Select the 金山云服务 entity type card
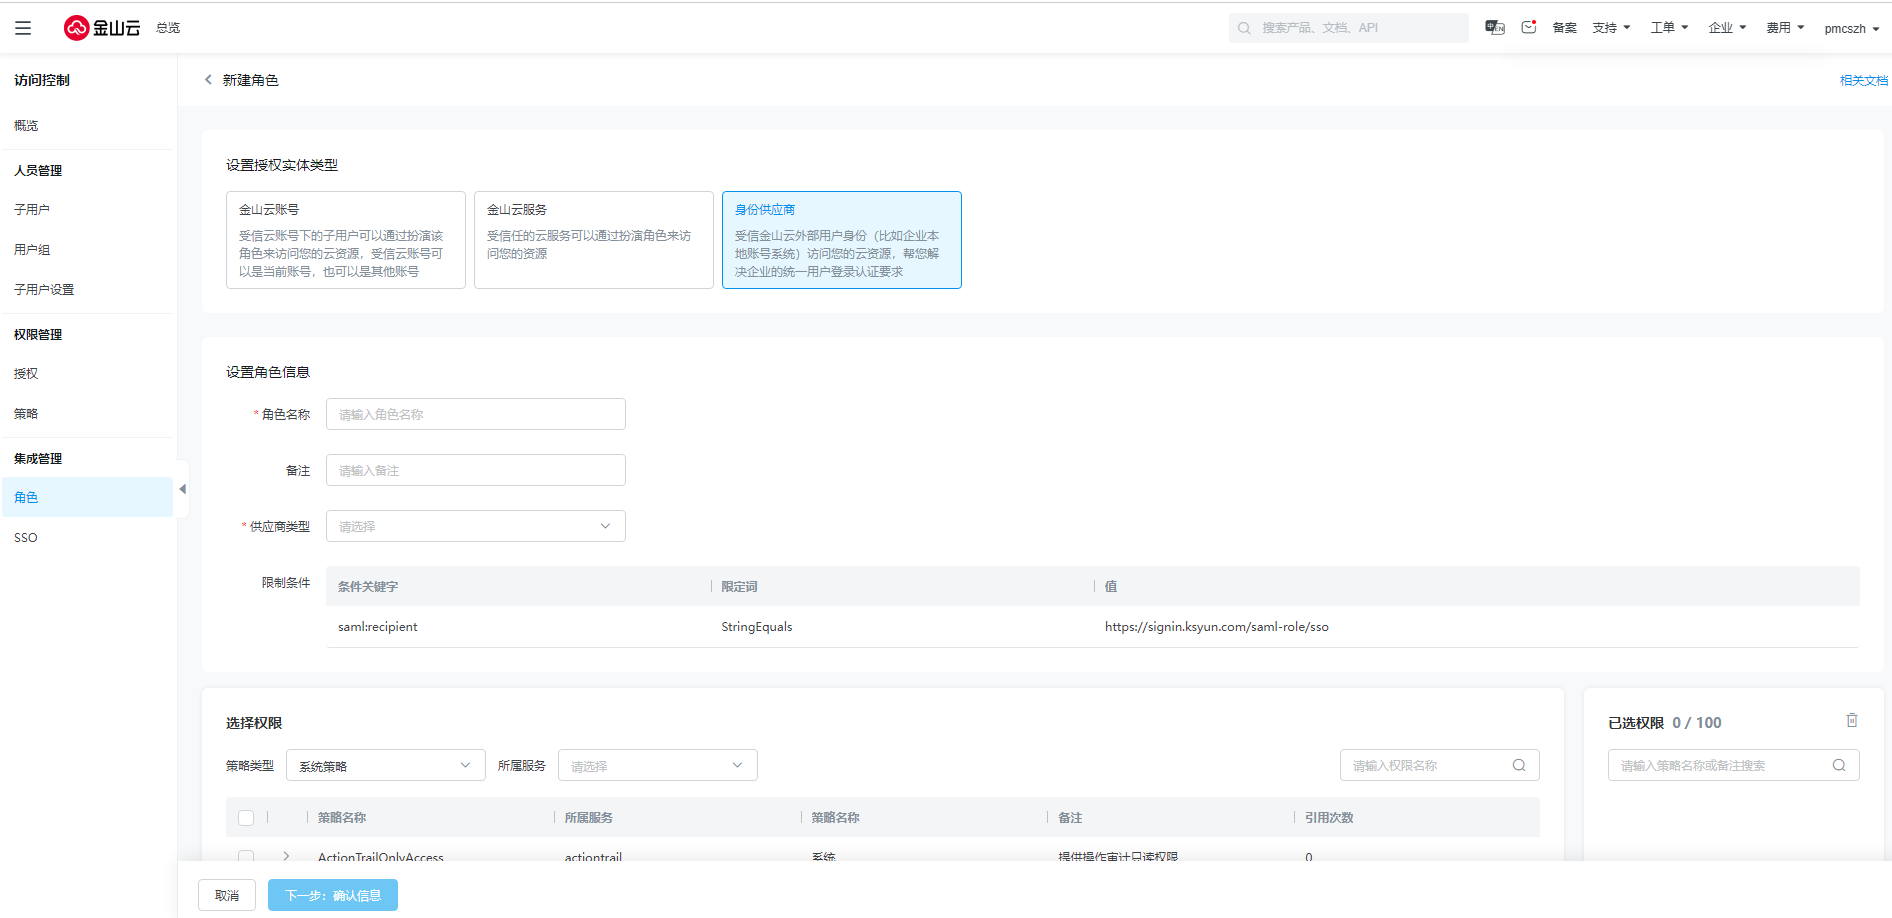Screen dimensions: 1892x918 tap(593, 240)
